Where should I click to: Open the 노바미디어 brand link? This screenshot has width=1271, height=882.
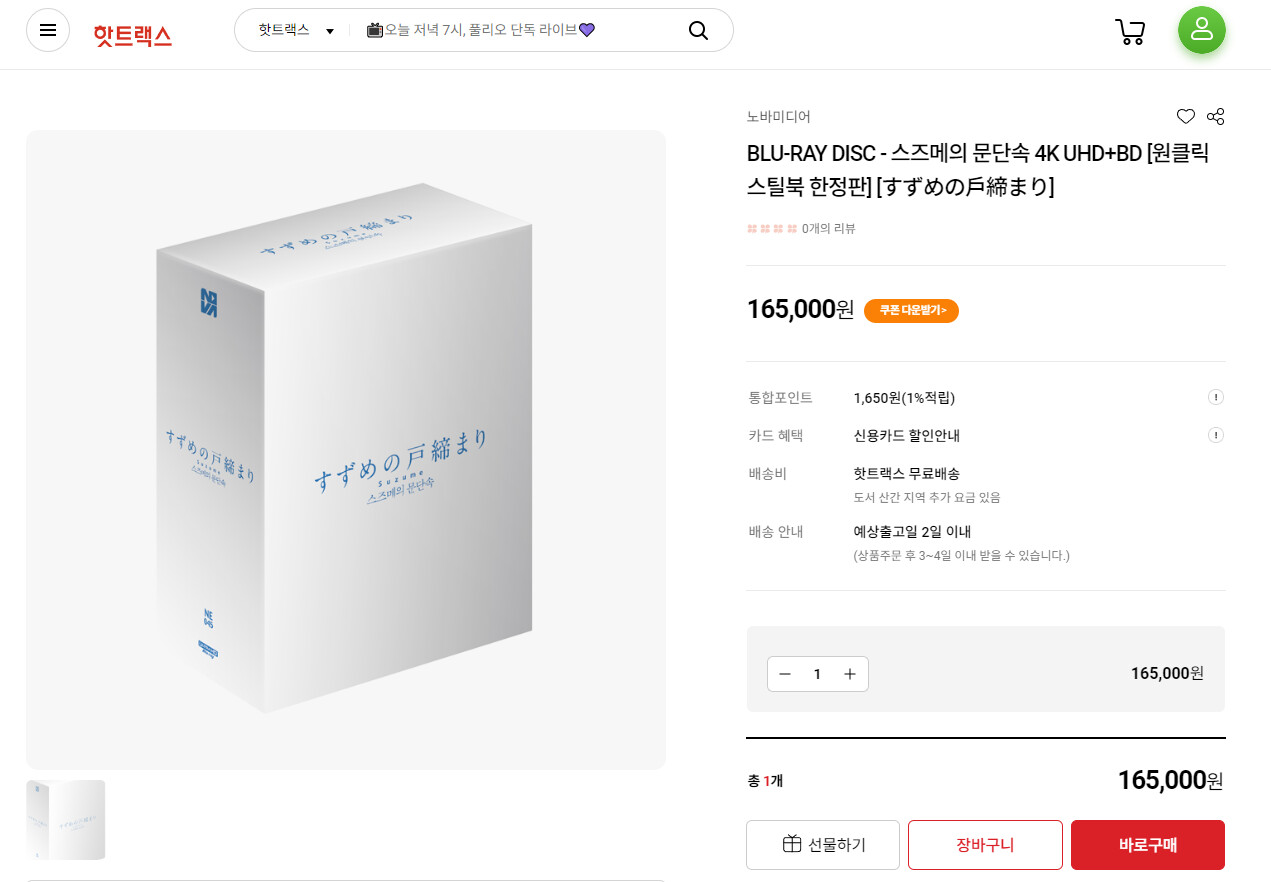pos(778,117)
